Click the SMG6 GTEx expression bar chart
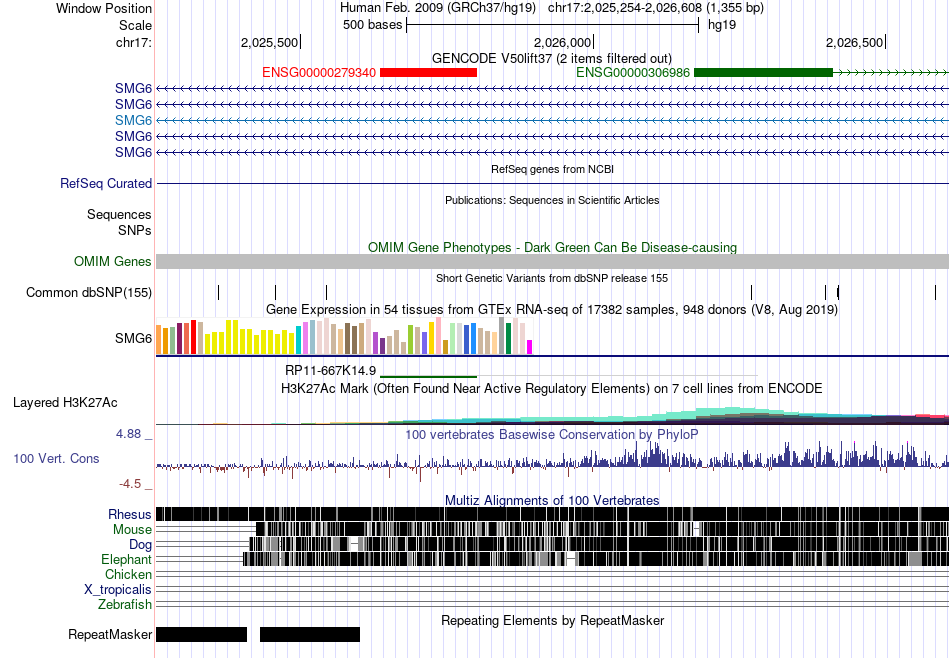Viewport: 950px width, 658px height. pyautogui.click(x=344, y=336)
